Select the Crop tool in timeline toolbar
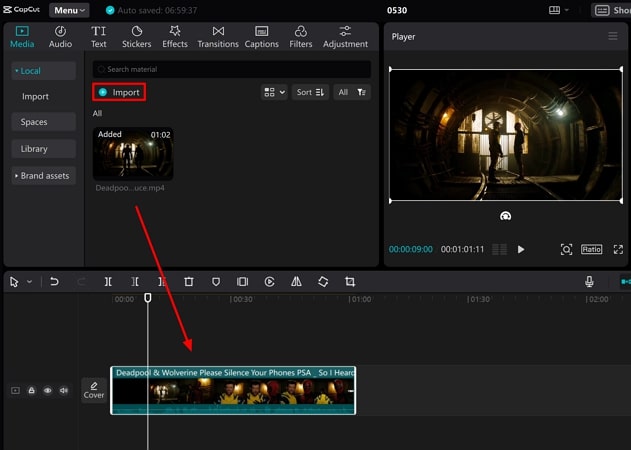Screen dimensions: 631x450 pos(350,282)
